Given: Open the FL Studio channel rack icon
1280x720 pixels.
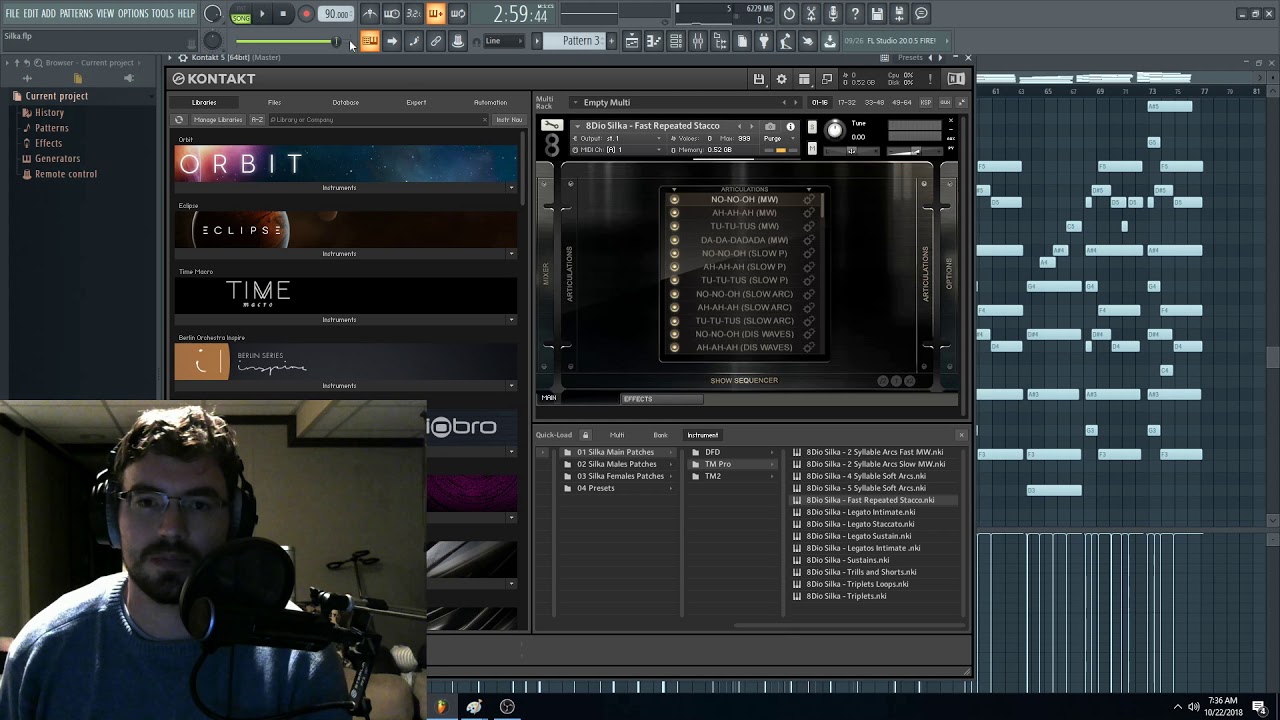Looking at the screenshot, I should pos(675,41).
